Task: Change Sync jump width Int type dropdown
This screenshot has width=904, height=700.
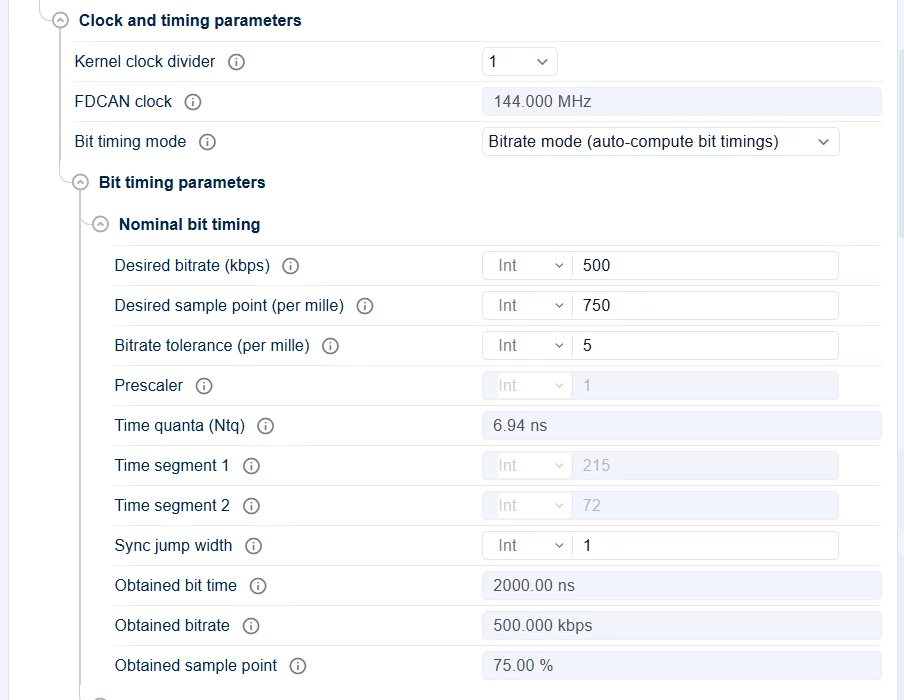Action: coord(528,546)
